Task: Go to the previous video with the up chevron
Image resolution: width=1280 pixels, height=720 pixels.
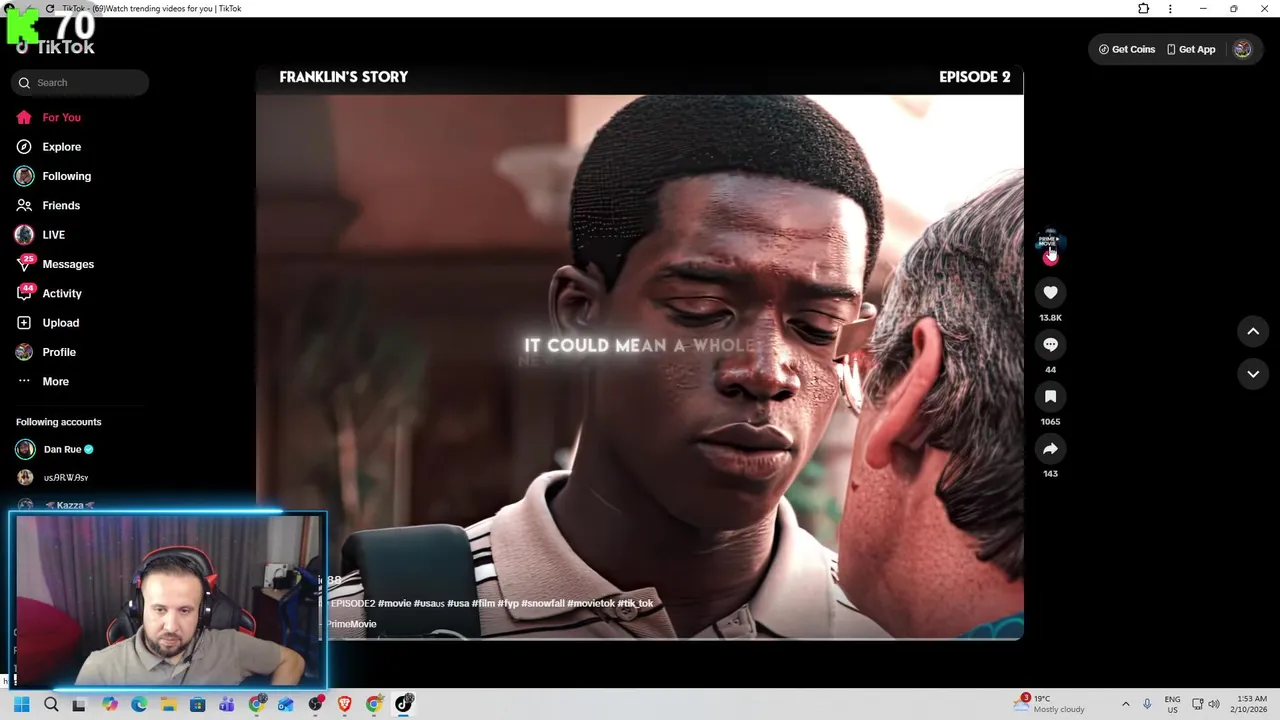Action: pyautogui.click(x=1253, y=331)
